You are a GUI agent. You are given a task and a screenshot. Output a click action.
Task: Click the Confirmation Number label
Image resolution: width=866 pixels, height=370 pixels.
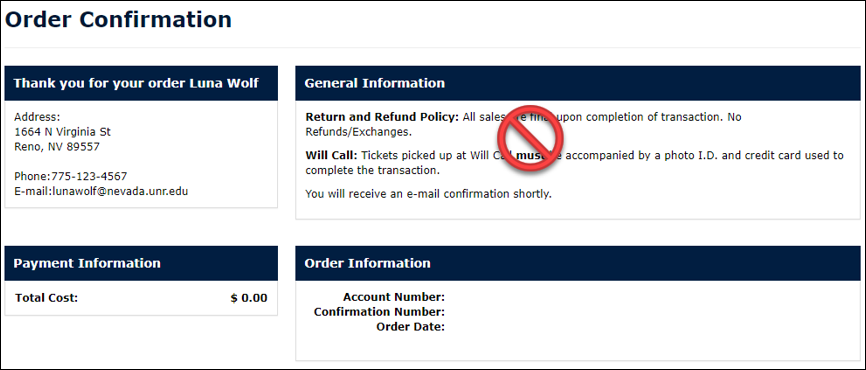379,312
